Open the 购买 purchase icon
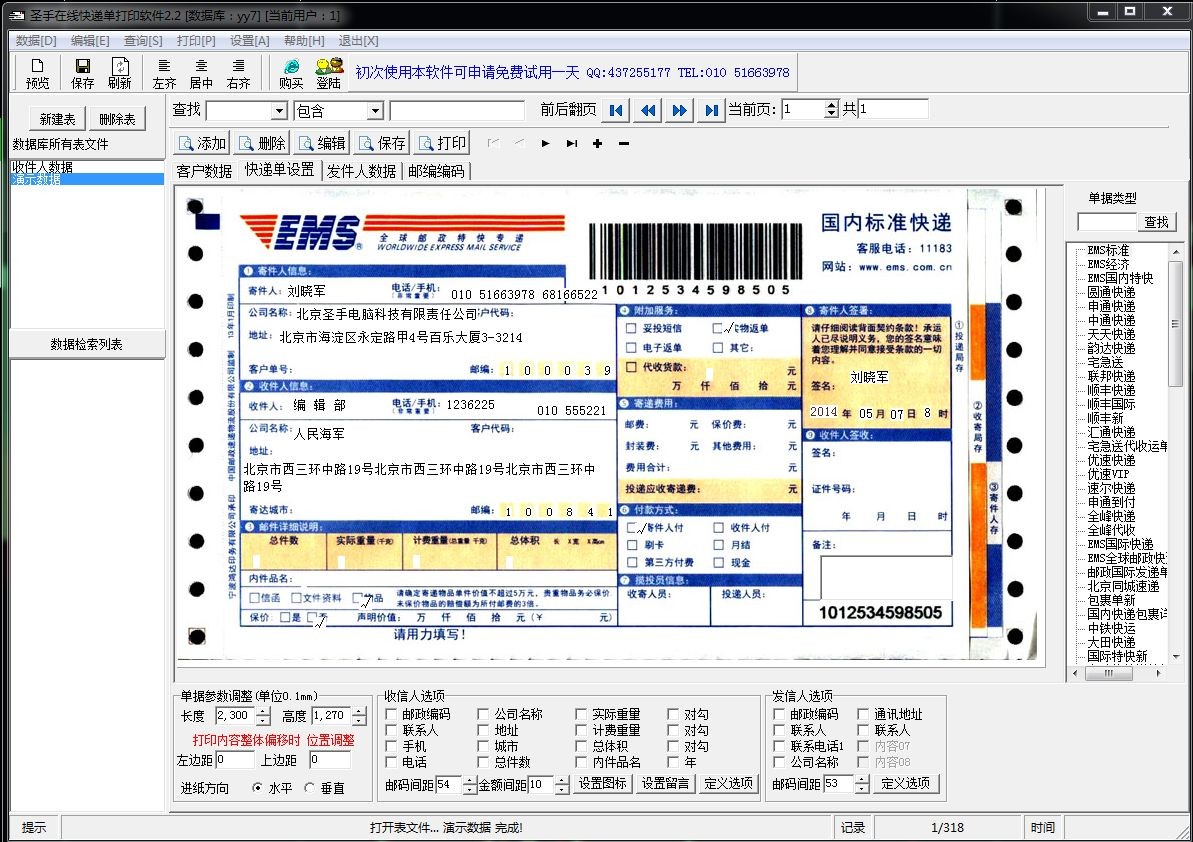 291,73
